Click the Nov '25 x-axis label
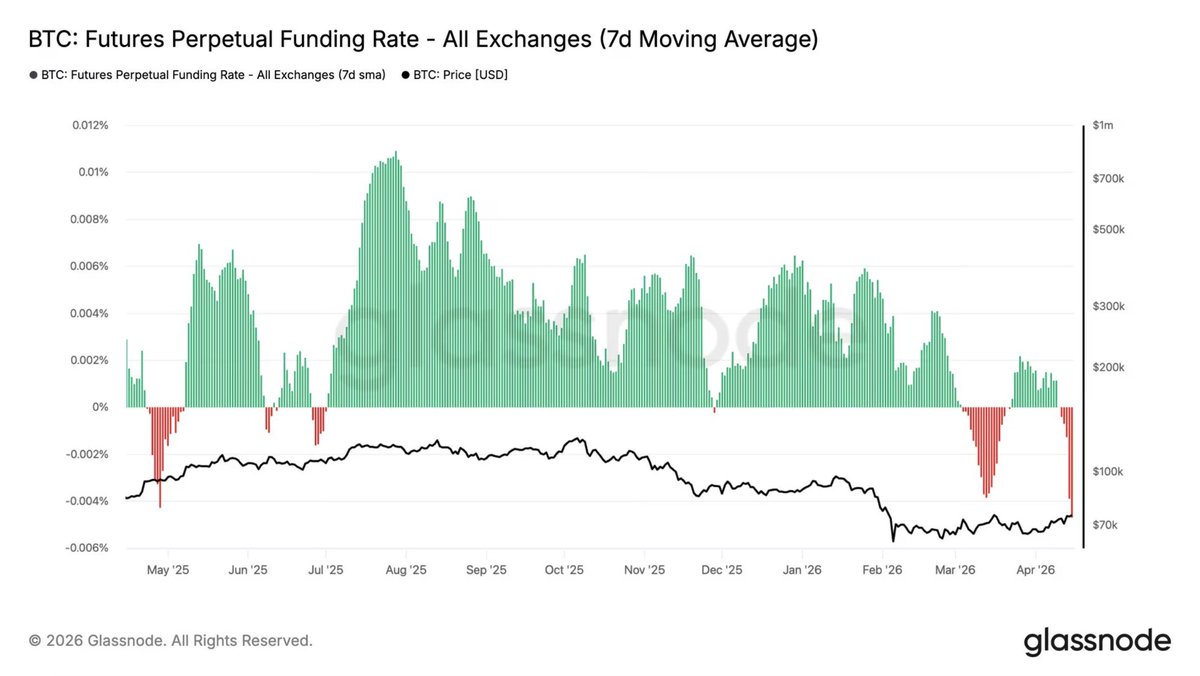This screenshot has width=1200, height=676. [644, 570]
